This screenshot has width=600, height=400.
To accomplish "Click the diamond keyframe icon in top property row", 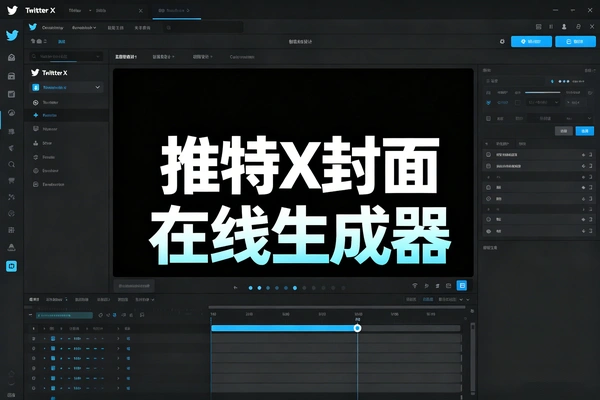I will pos(584,155).
